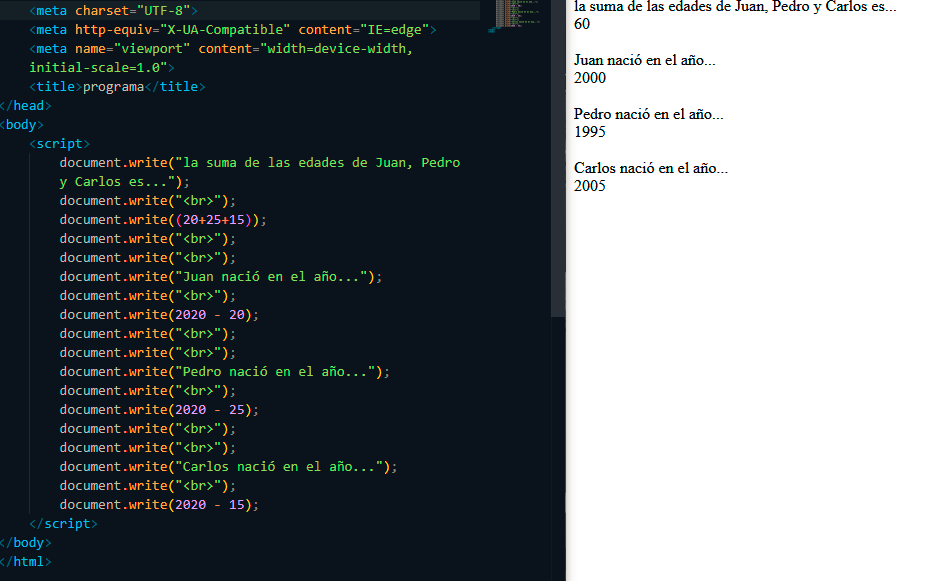
Task: Click 'Juan nació en el año...' in browser preview
Action: [x=643, y=60]
